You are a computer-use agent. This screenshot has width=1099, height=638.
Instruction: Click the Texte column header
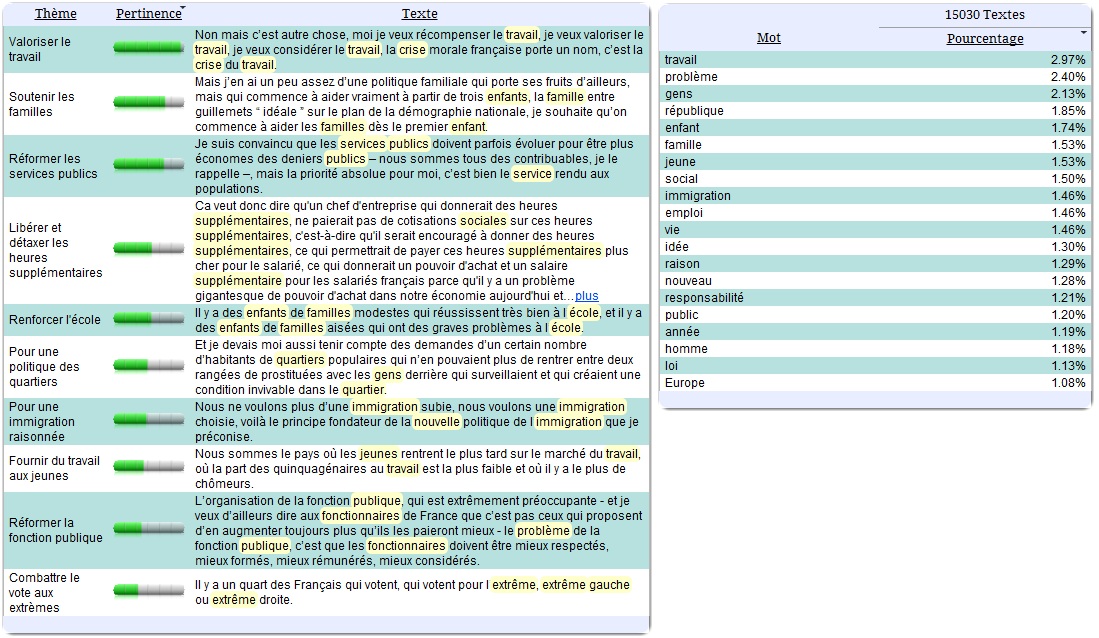[x=419, y=13]
